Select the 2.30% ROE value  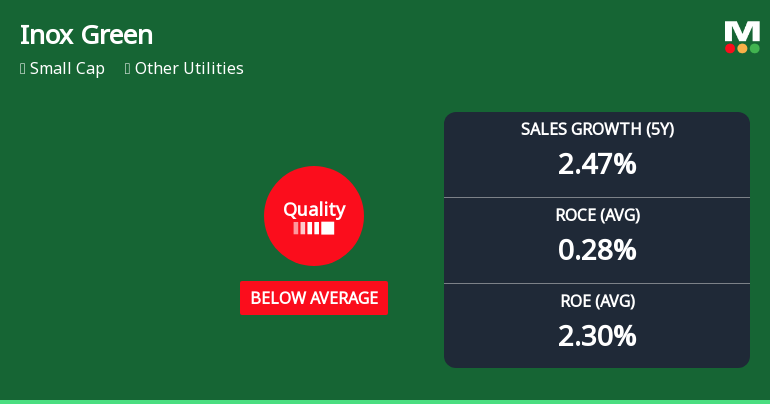pyautogui.click(x=597, y=336)
